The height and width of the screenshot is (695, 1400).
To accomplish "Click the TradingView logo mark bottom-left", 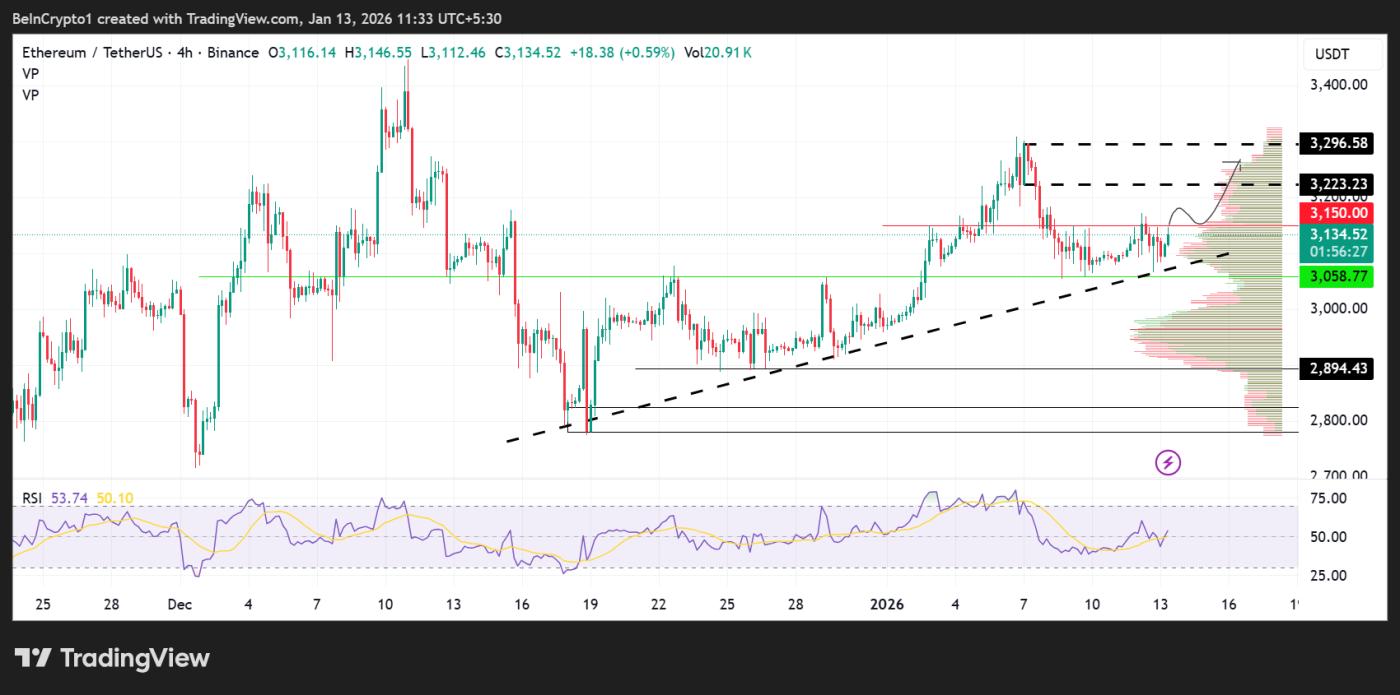I will coord(35,657).
